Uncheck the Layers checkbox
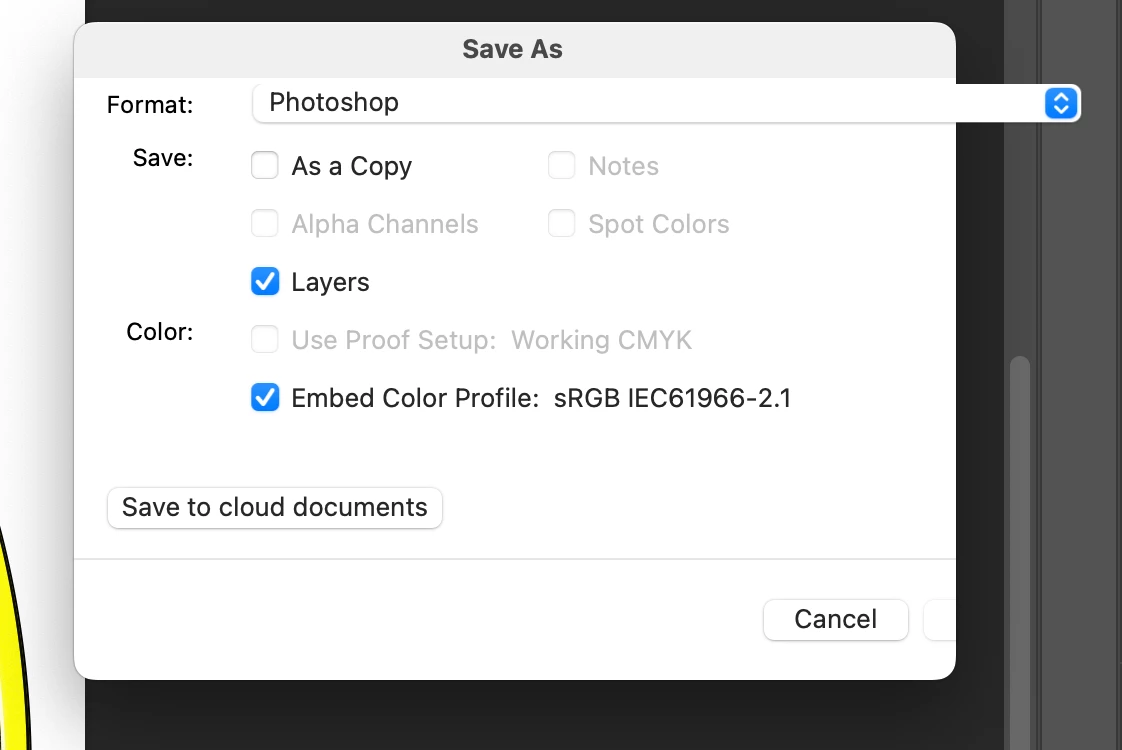This screenshot has width=1122, height=750. [265, 281]
